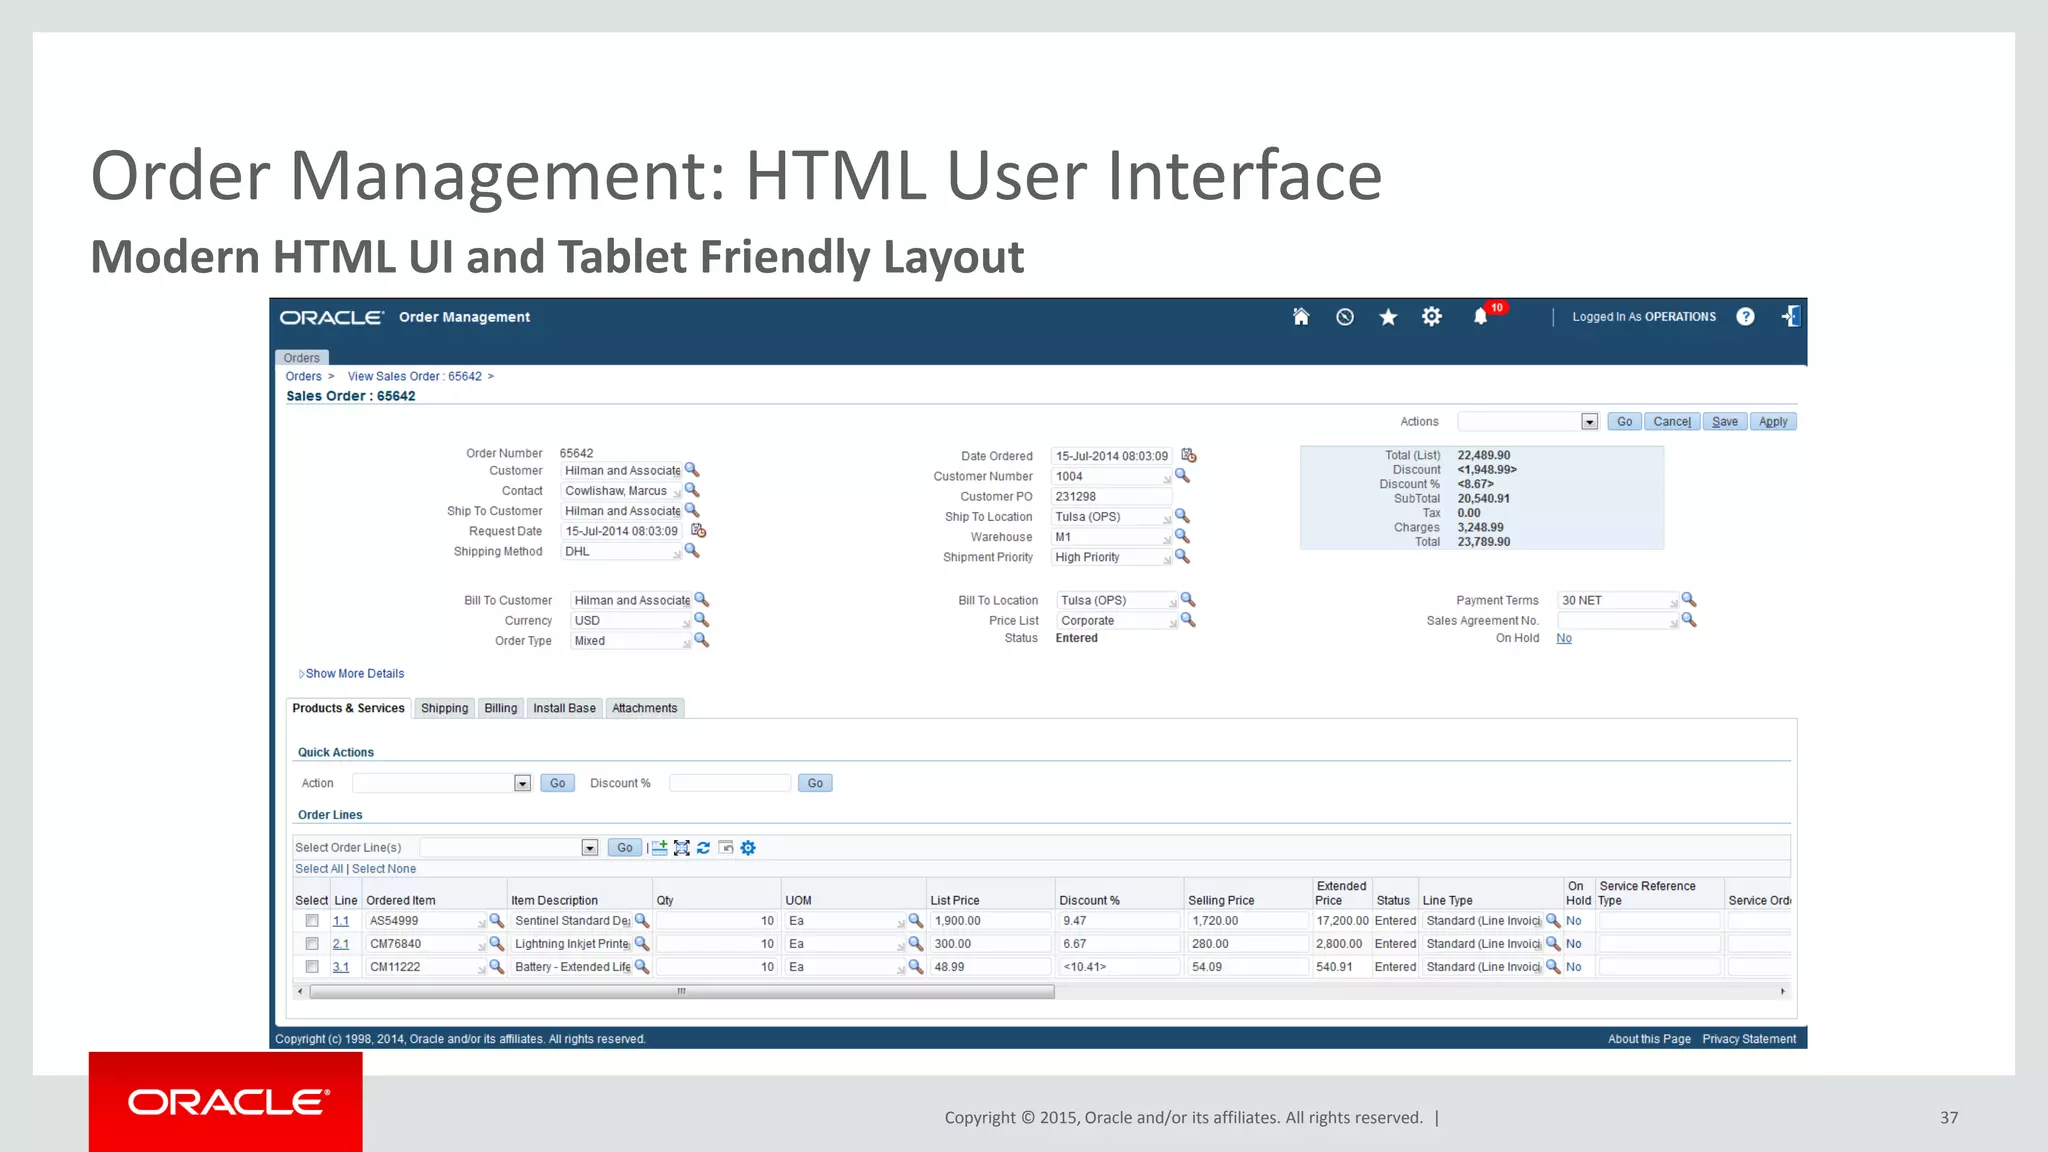Check the box for line 3.1
Image resolution: width=2048 pixels, height=1152 pixels.
coord(312,967)
